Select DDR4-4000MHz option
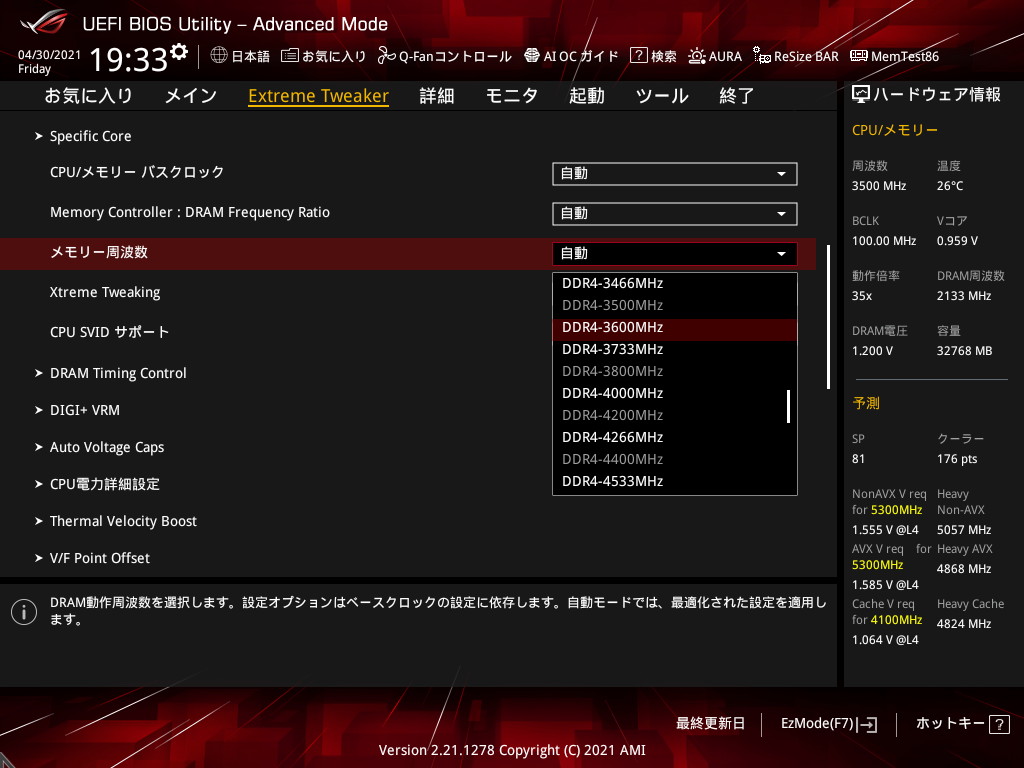The width and height of the screenshot is (1024, 768). 675,394
